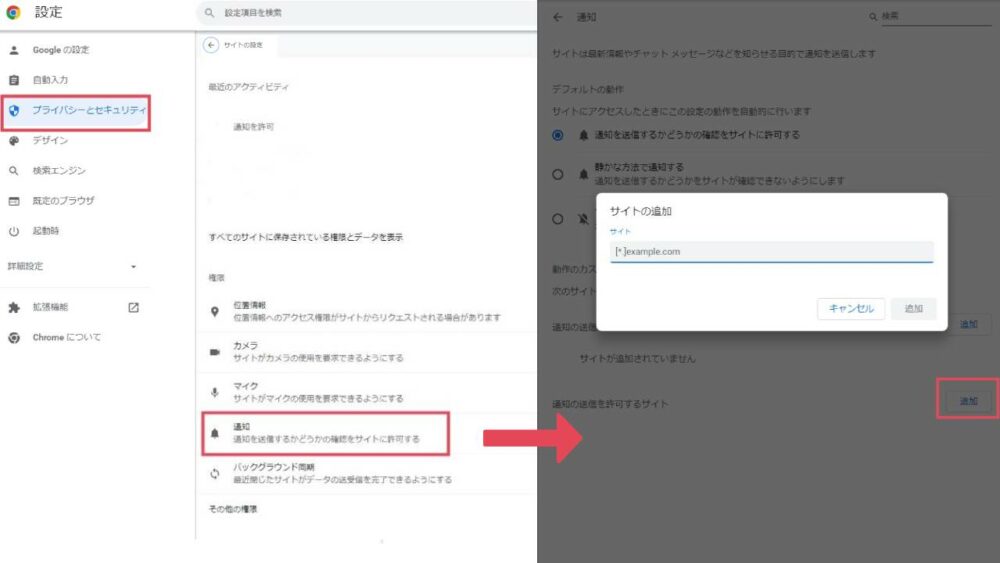Click キャンセル in サイトの追加 dialog
This screenshot has width=1000, height=563.
pos(851,309)
